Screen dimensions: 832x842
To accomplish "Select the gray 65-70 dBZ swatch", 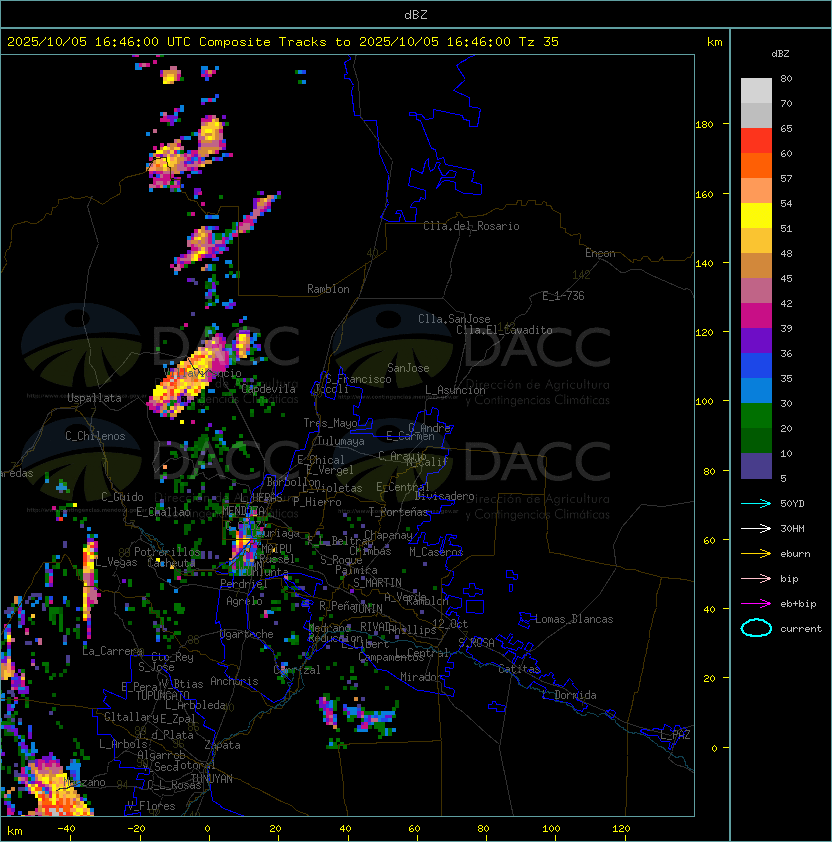I will (756, 115).
